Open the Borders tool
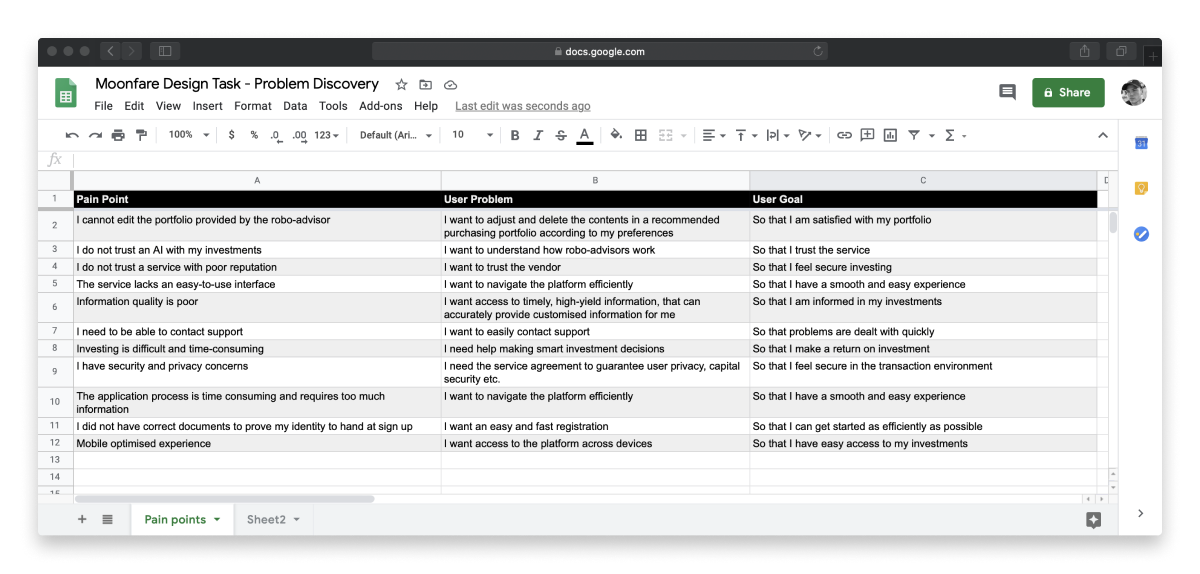 (x=641, y=135)
